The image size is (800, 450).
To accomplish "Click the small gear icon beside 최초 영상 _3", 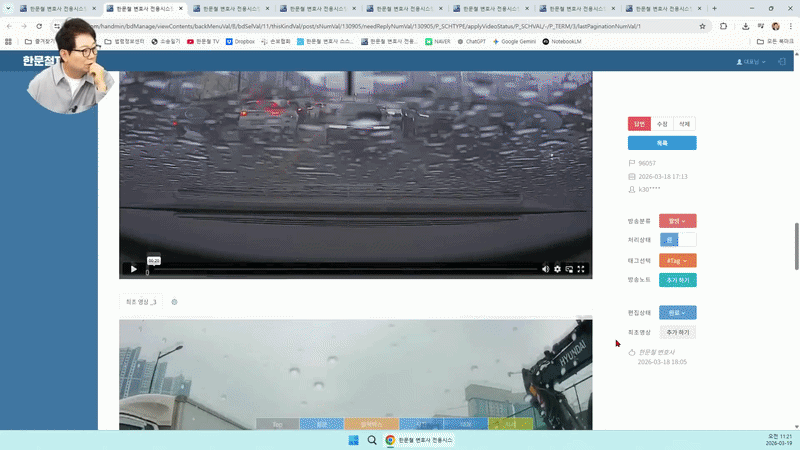I will pyautogui.click(x=174, y=302).
